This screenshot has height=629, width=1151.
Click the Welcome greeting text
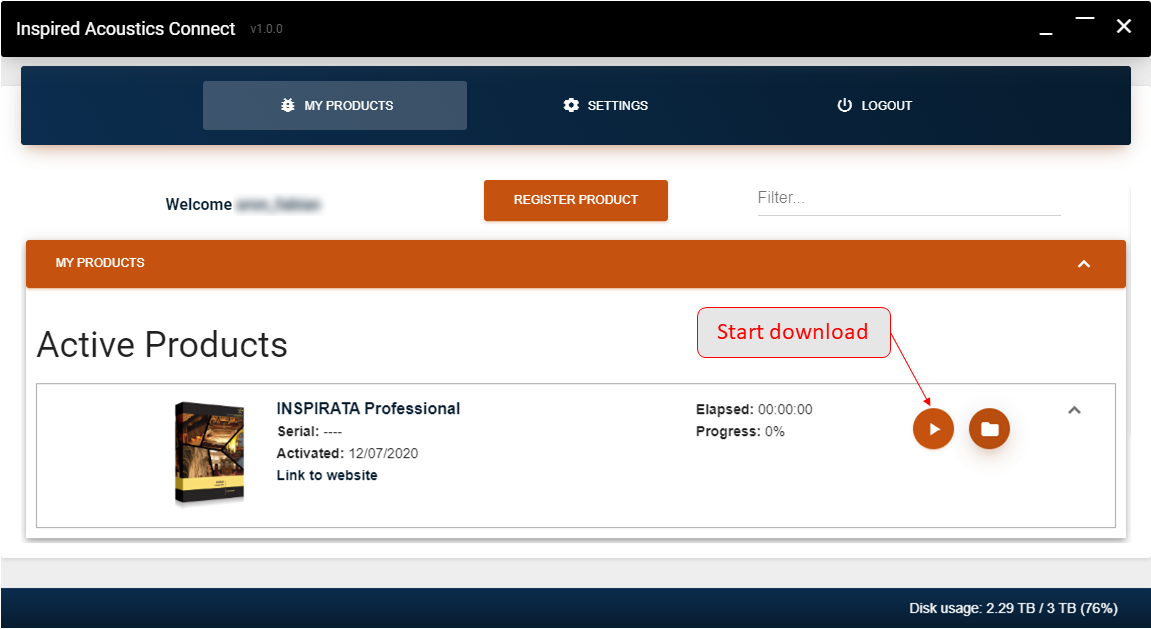click(x=243, y=205)
